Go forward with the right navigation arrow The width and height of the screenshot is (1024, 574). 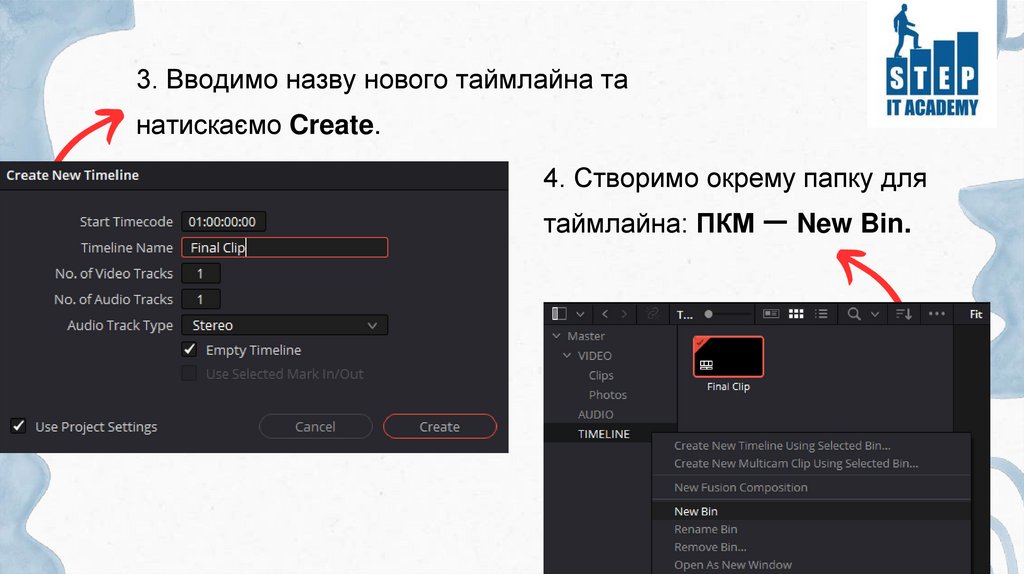(624, 314)
